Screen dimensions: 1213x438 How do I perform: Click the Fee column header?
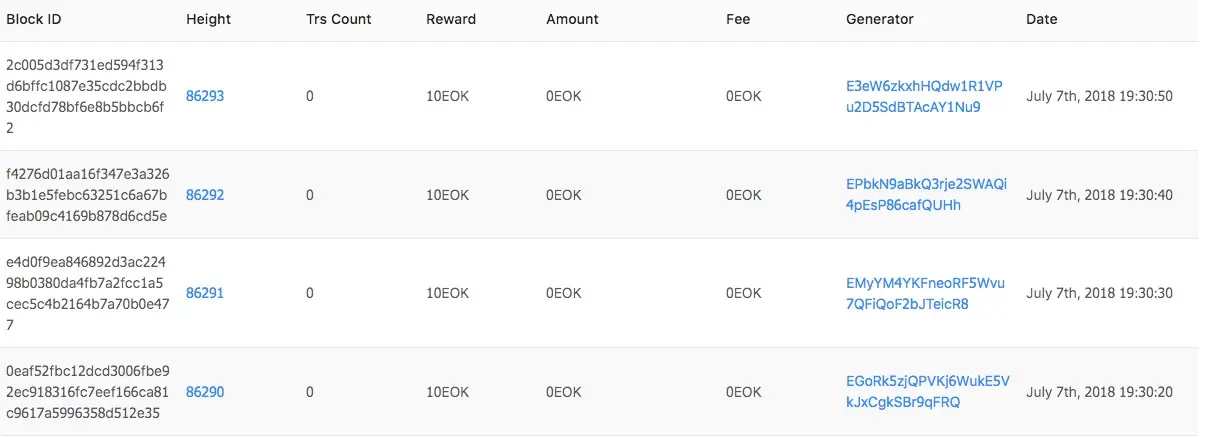point(737,19)
